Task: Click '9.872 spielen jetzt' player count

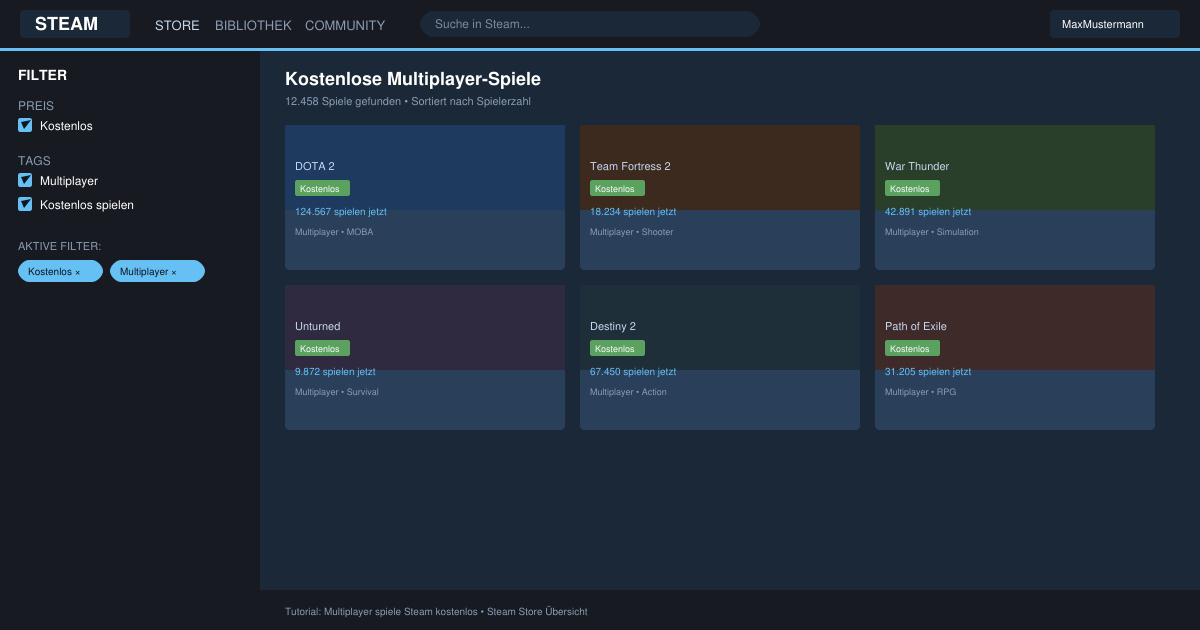Action: 335,372
